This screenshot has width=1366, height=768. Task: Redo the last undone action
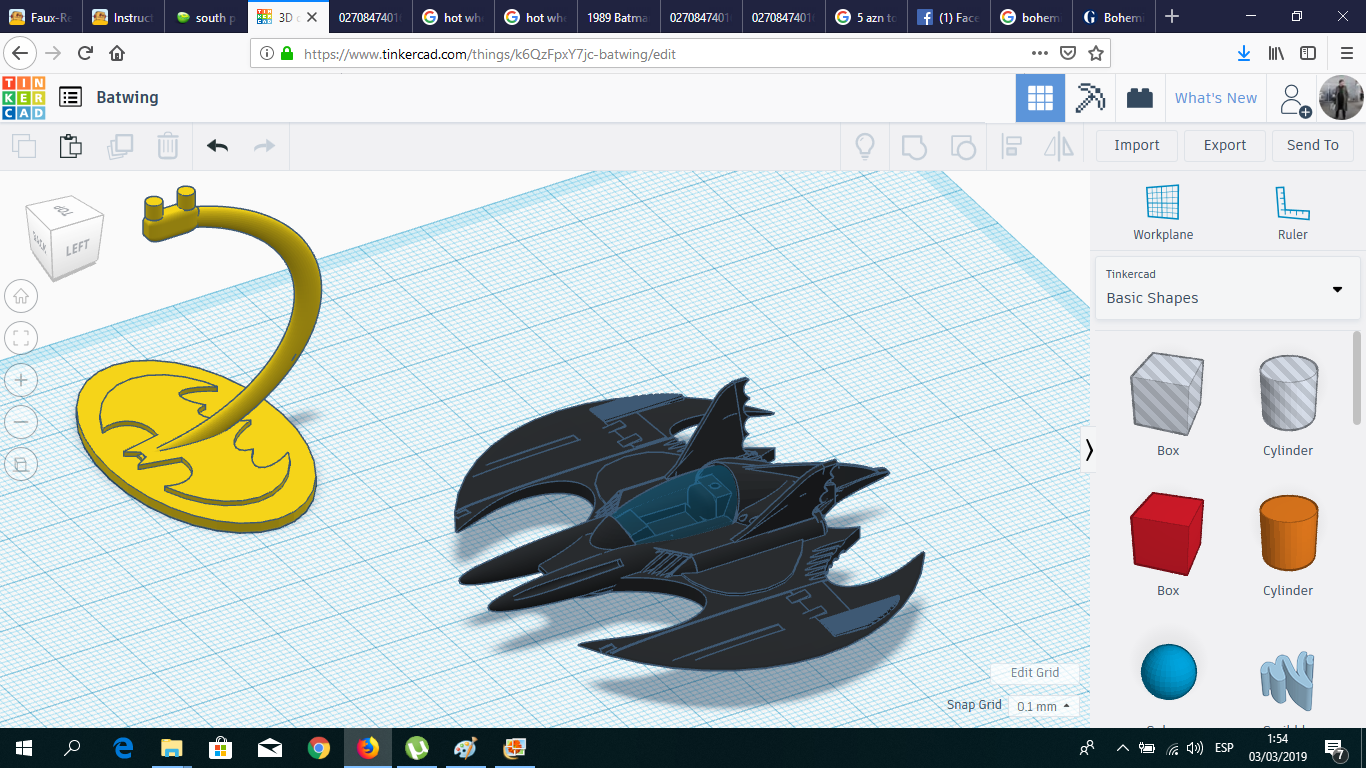(264, 146)
